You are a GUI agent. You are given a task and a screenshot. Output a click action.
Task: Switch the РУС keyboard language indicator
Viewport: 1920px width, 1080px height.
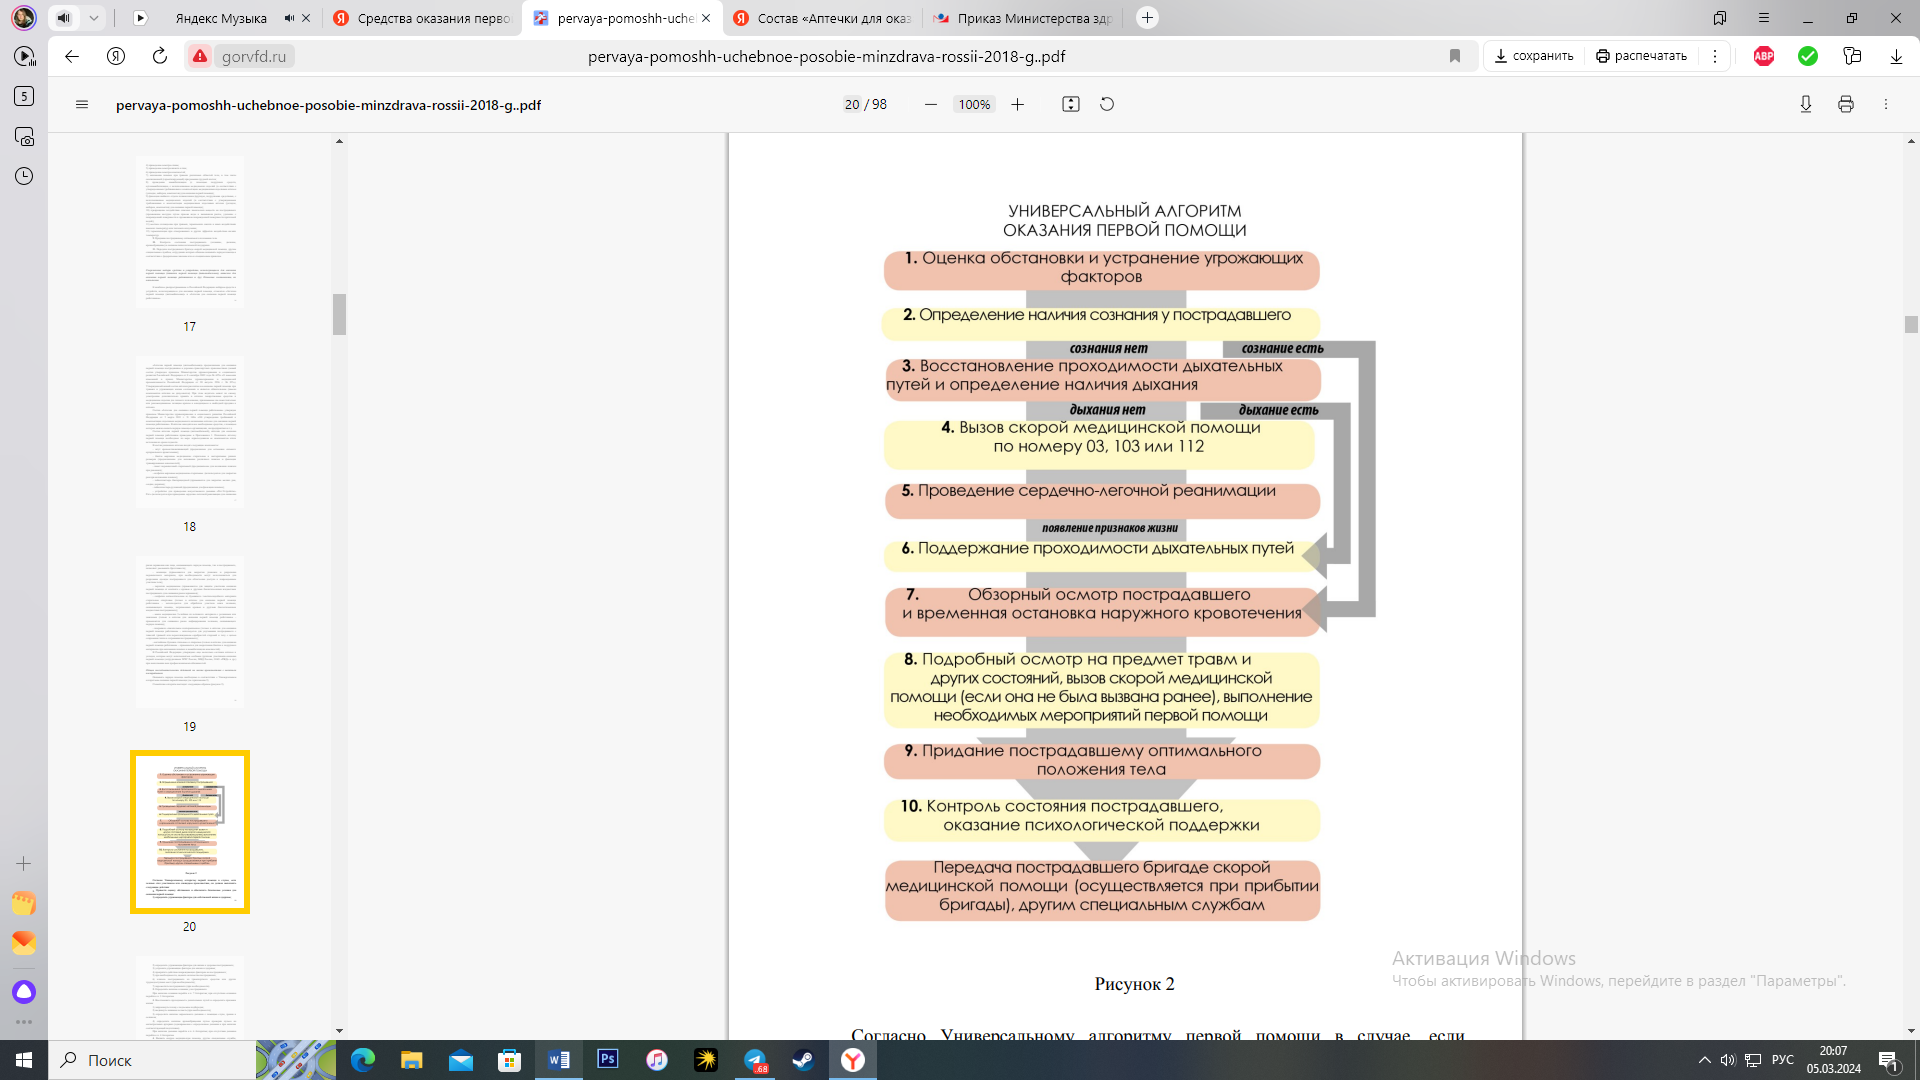tap(1783, 1060)
